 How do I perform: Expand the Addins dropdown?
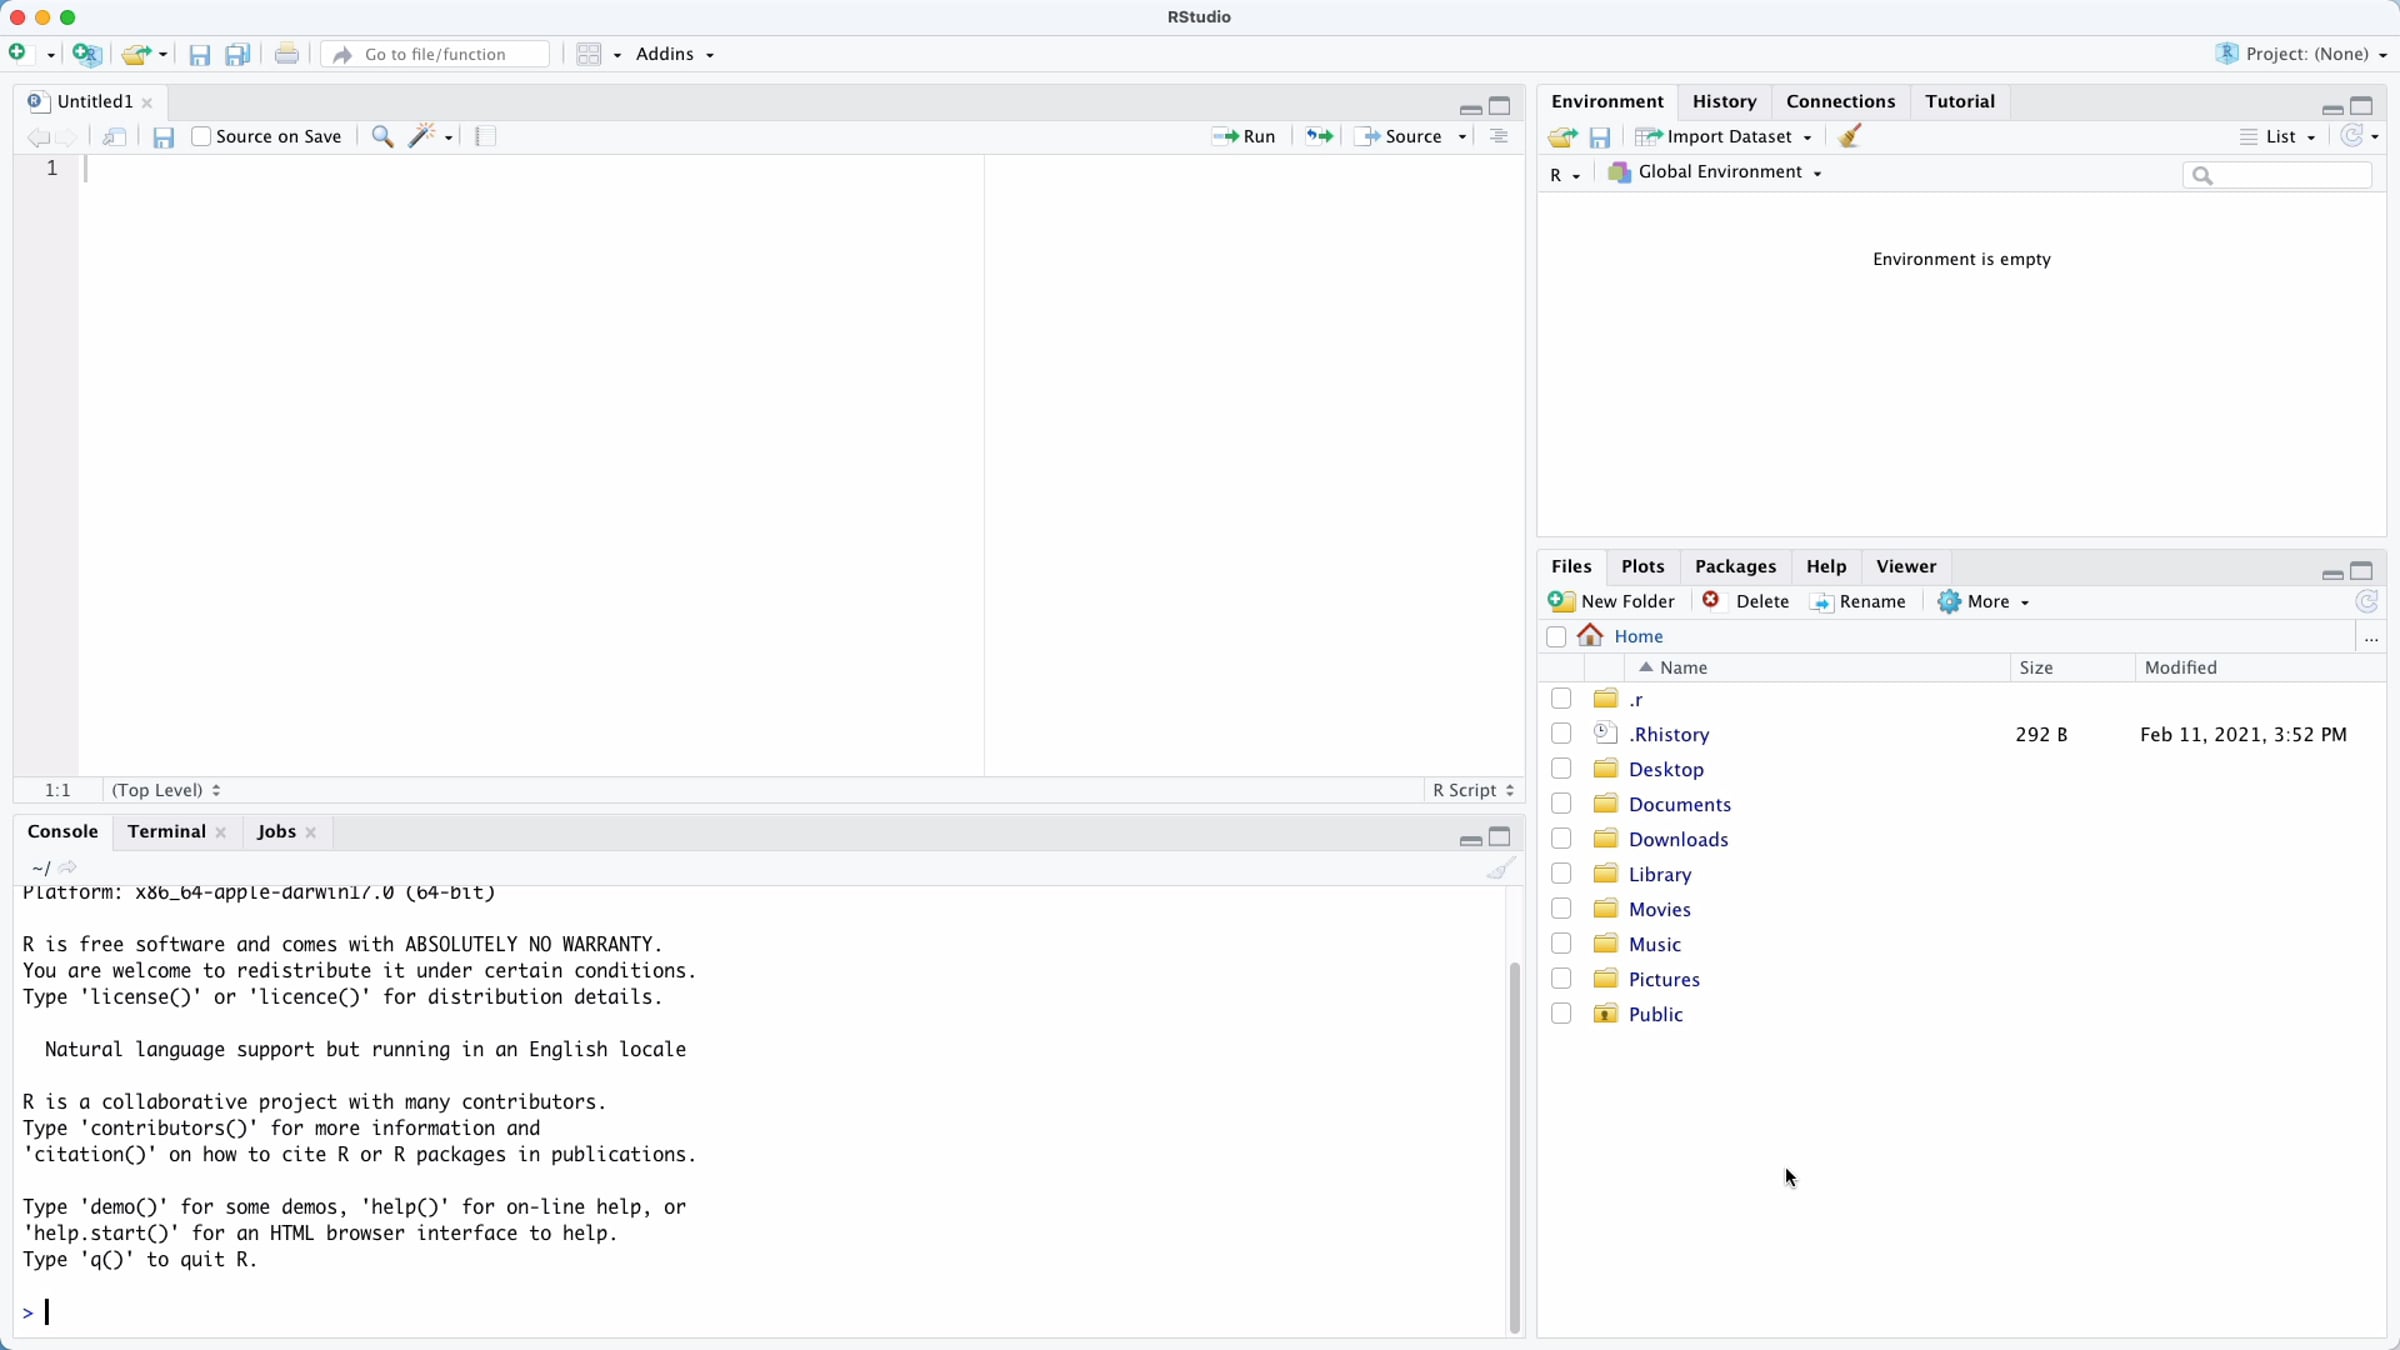[675, 54]
